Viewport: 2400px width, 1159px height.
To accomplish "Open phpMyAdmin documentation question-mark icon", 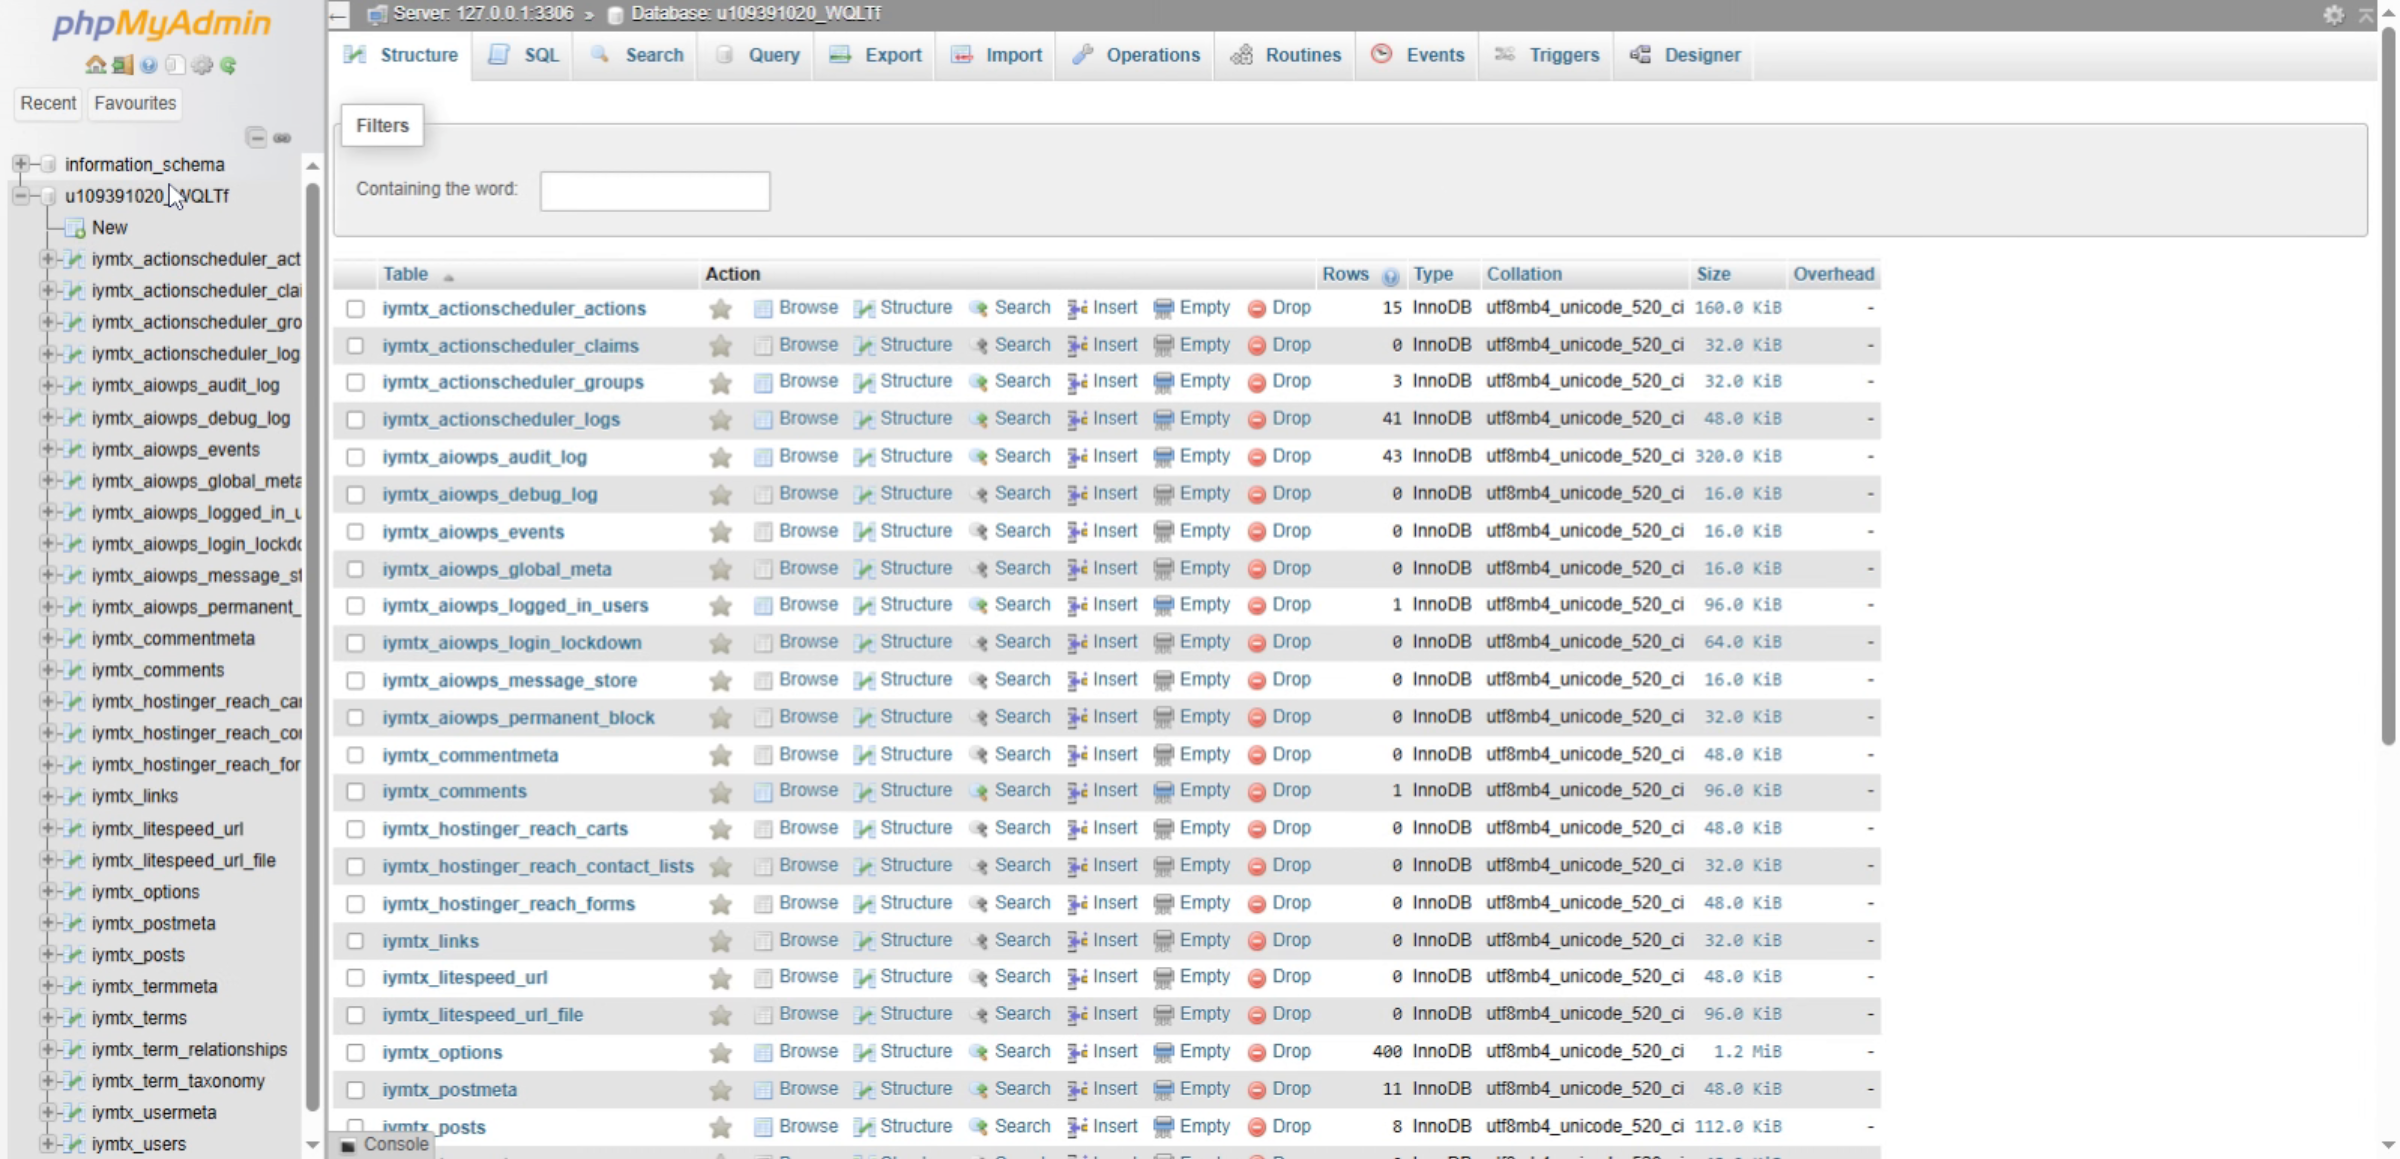I will [148, 65].
